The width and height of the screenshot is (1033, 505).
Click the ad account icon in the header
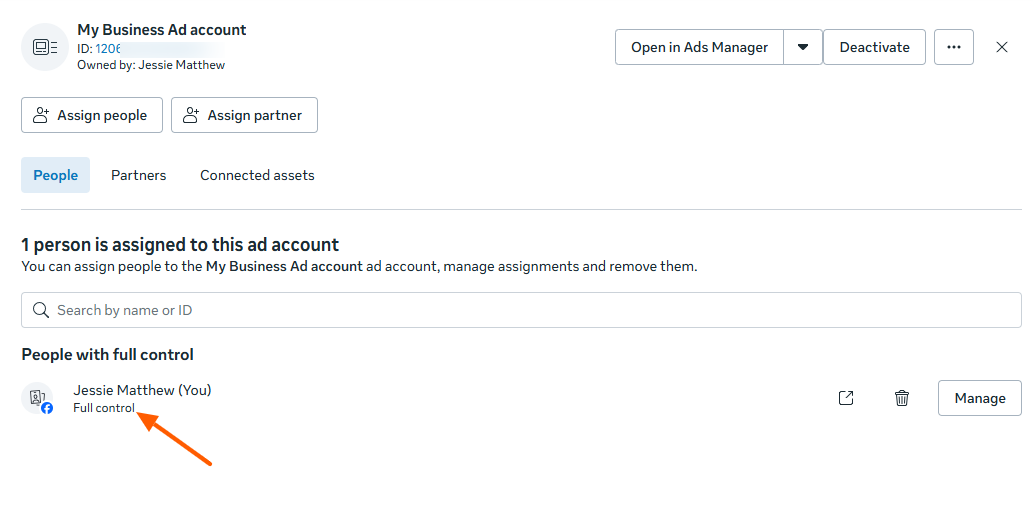(45, 47)
